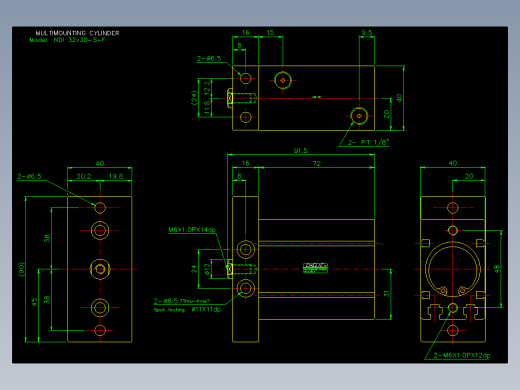
Task: Select the 91.5 overall length dimension
Action: [301, 151]
